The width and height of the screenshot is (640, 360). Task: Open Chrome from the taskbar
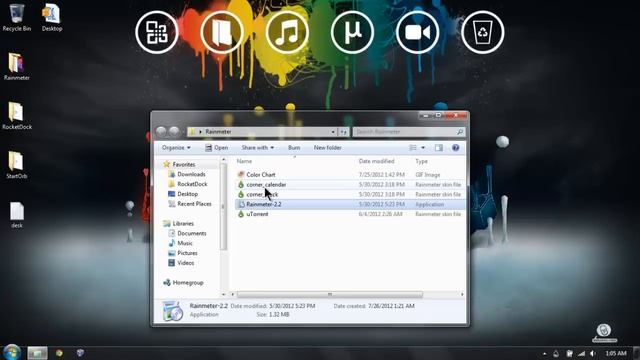pyautogui.click(x=59, y=353)
